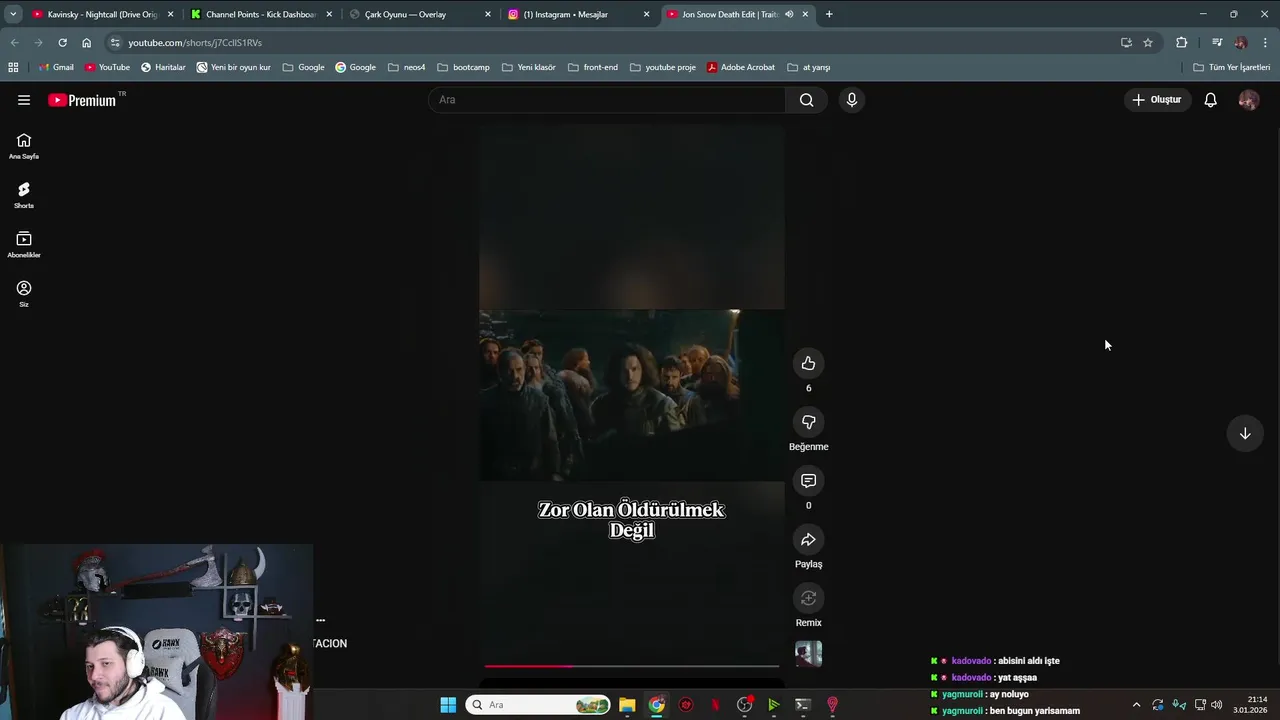Go to the YouTube Premium home logo
1280x720 pixels.
[x=82, y=100]
